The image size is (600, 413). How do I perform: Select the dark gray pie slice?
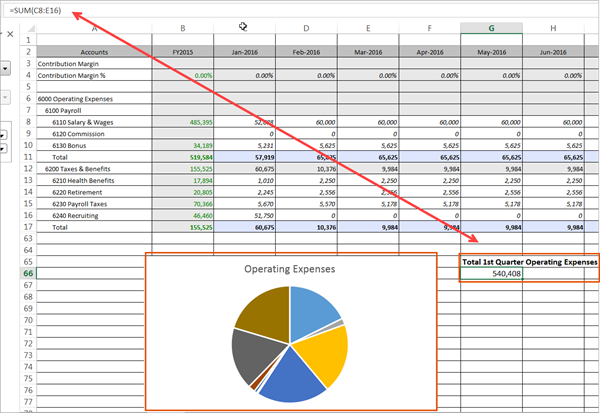point(256,354)
